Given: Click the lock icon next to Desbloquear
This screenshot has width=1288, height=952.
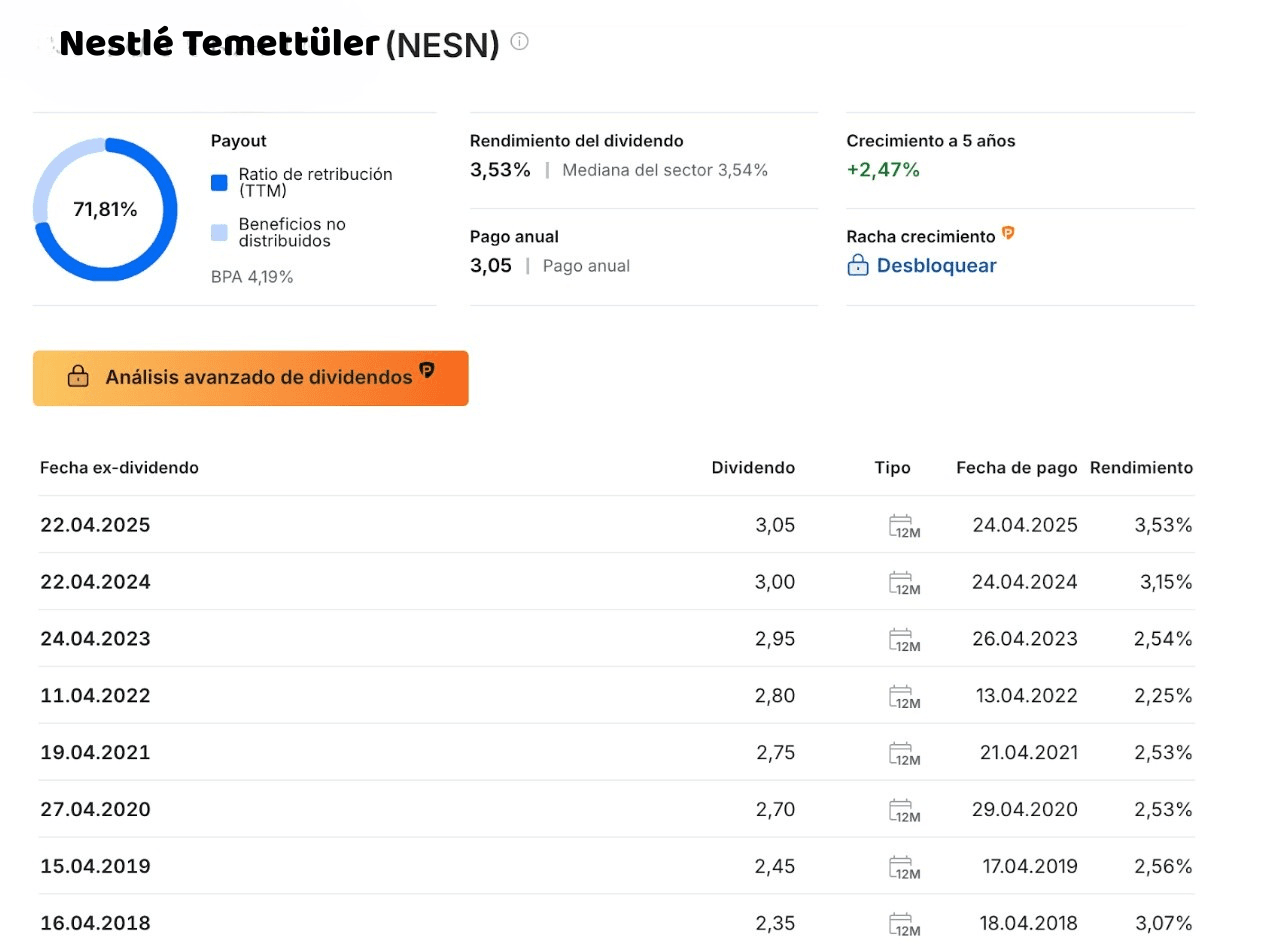Looking at the screenshot, I should point(858,266).
